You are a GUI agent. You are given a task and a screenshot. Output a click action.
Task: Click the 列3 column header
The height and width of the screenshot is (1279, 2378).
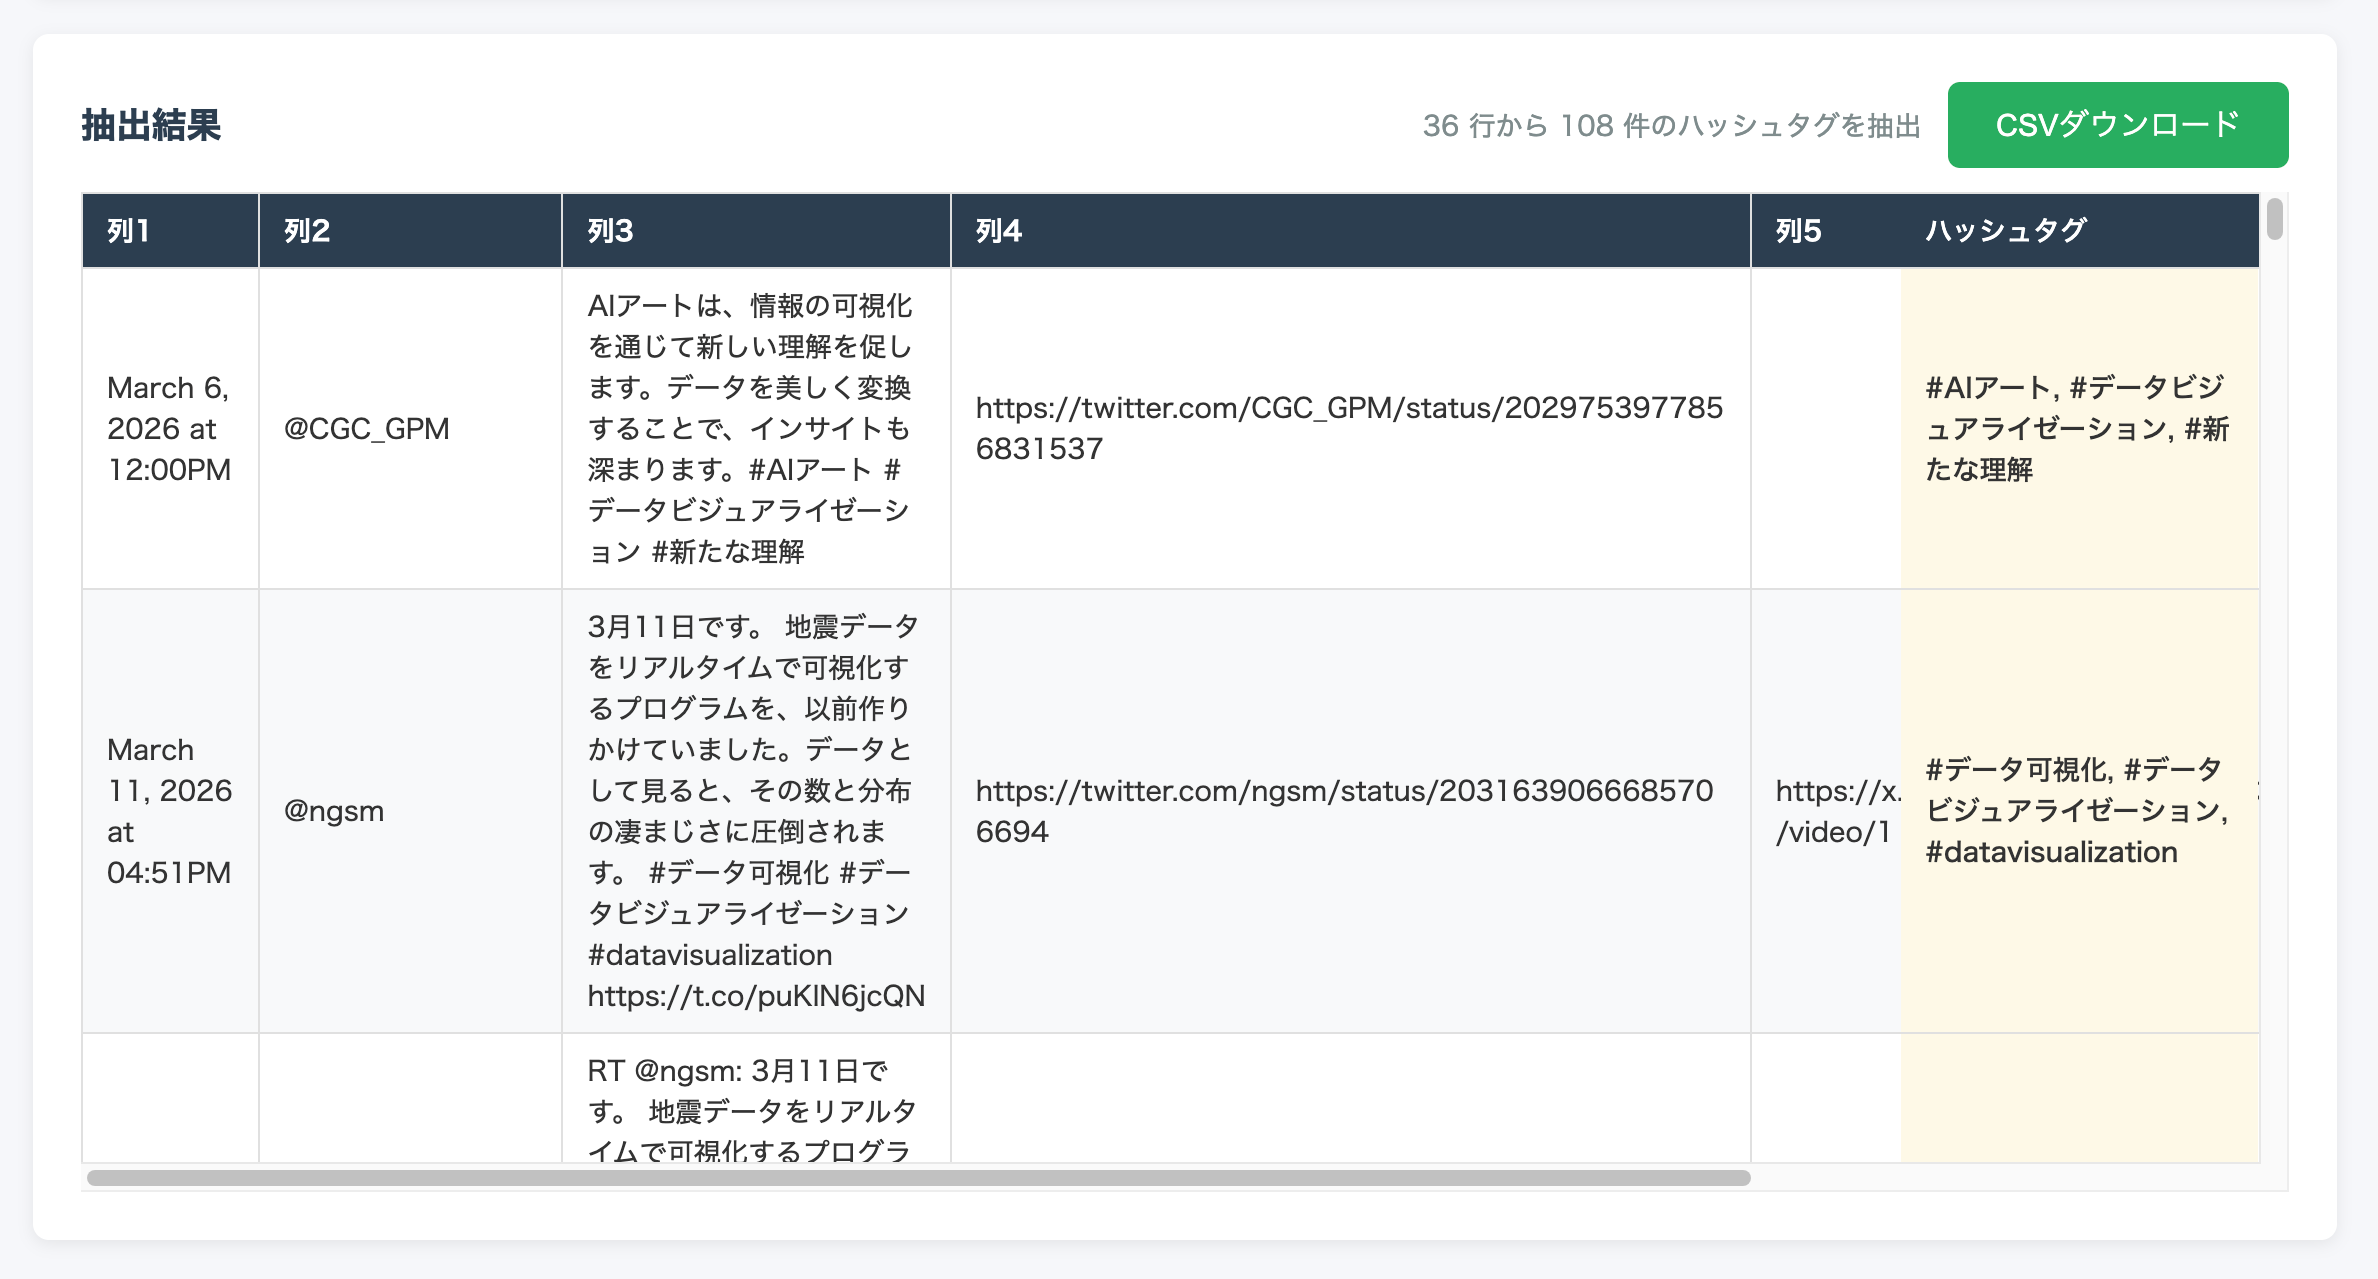pyautogui.click(x=610, y=231)
